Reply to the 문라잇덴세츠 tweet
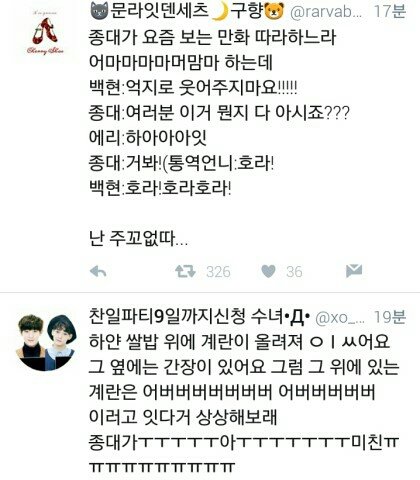 98,272
